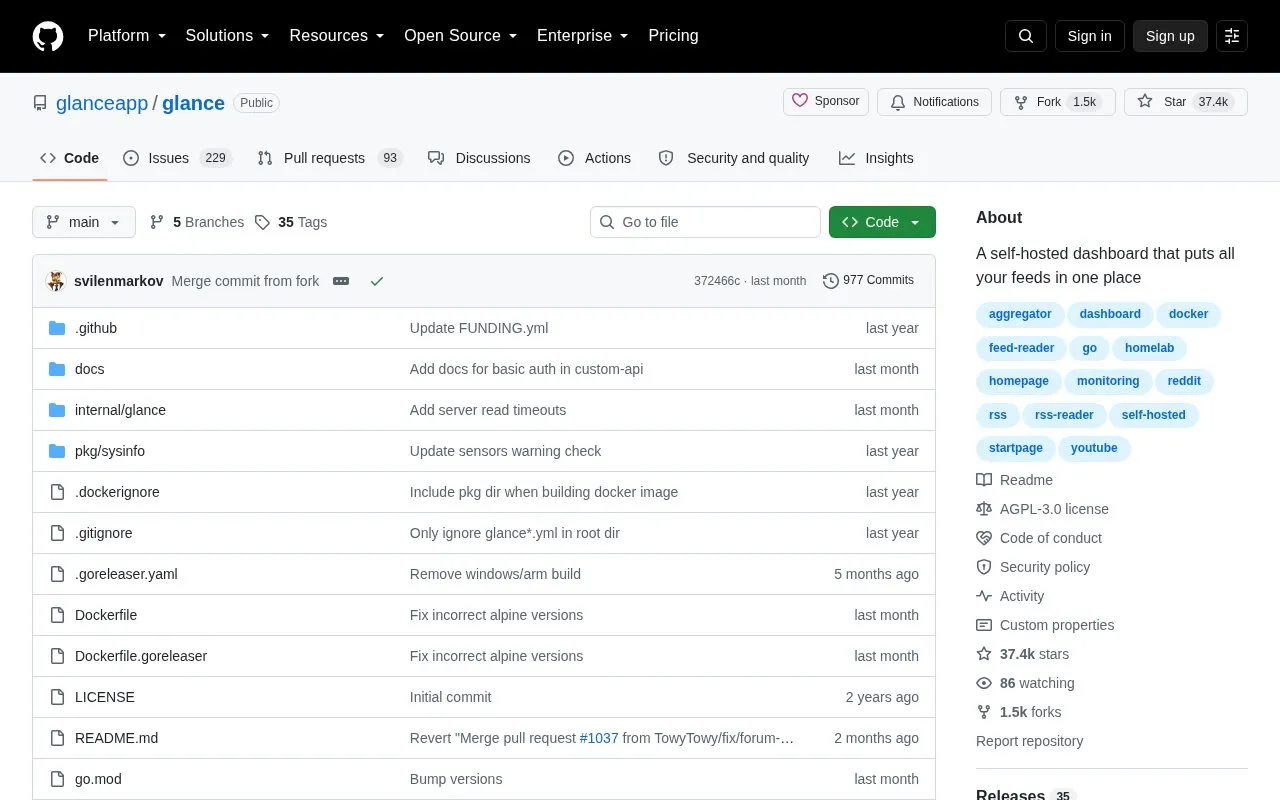The height and width of the screenshot is (800, 1280).
Task: Switch to the Discussions tab
Action: click(479, 158)
